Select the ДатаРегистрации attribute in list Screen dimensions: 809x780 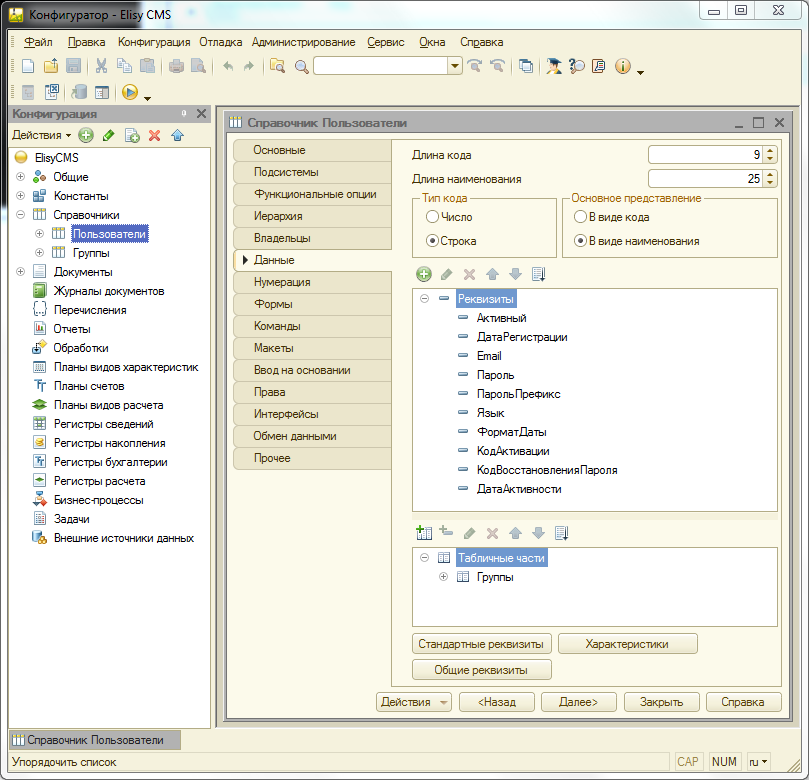pyautogui.click(x=522, y=337)
